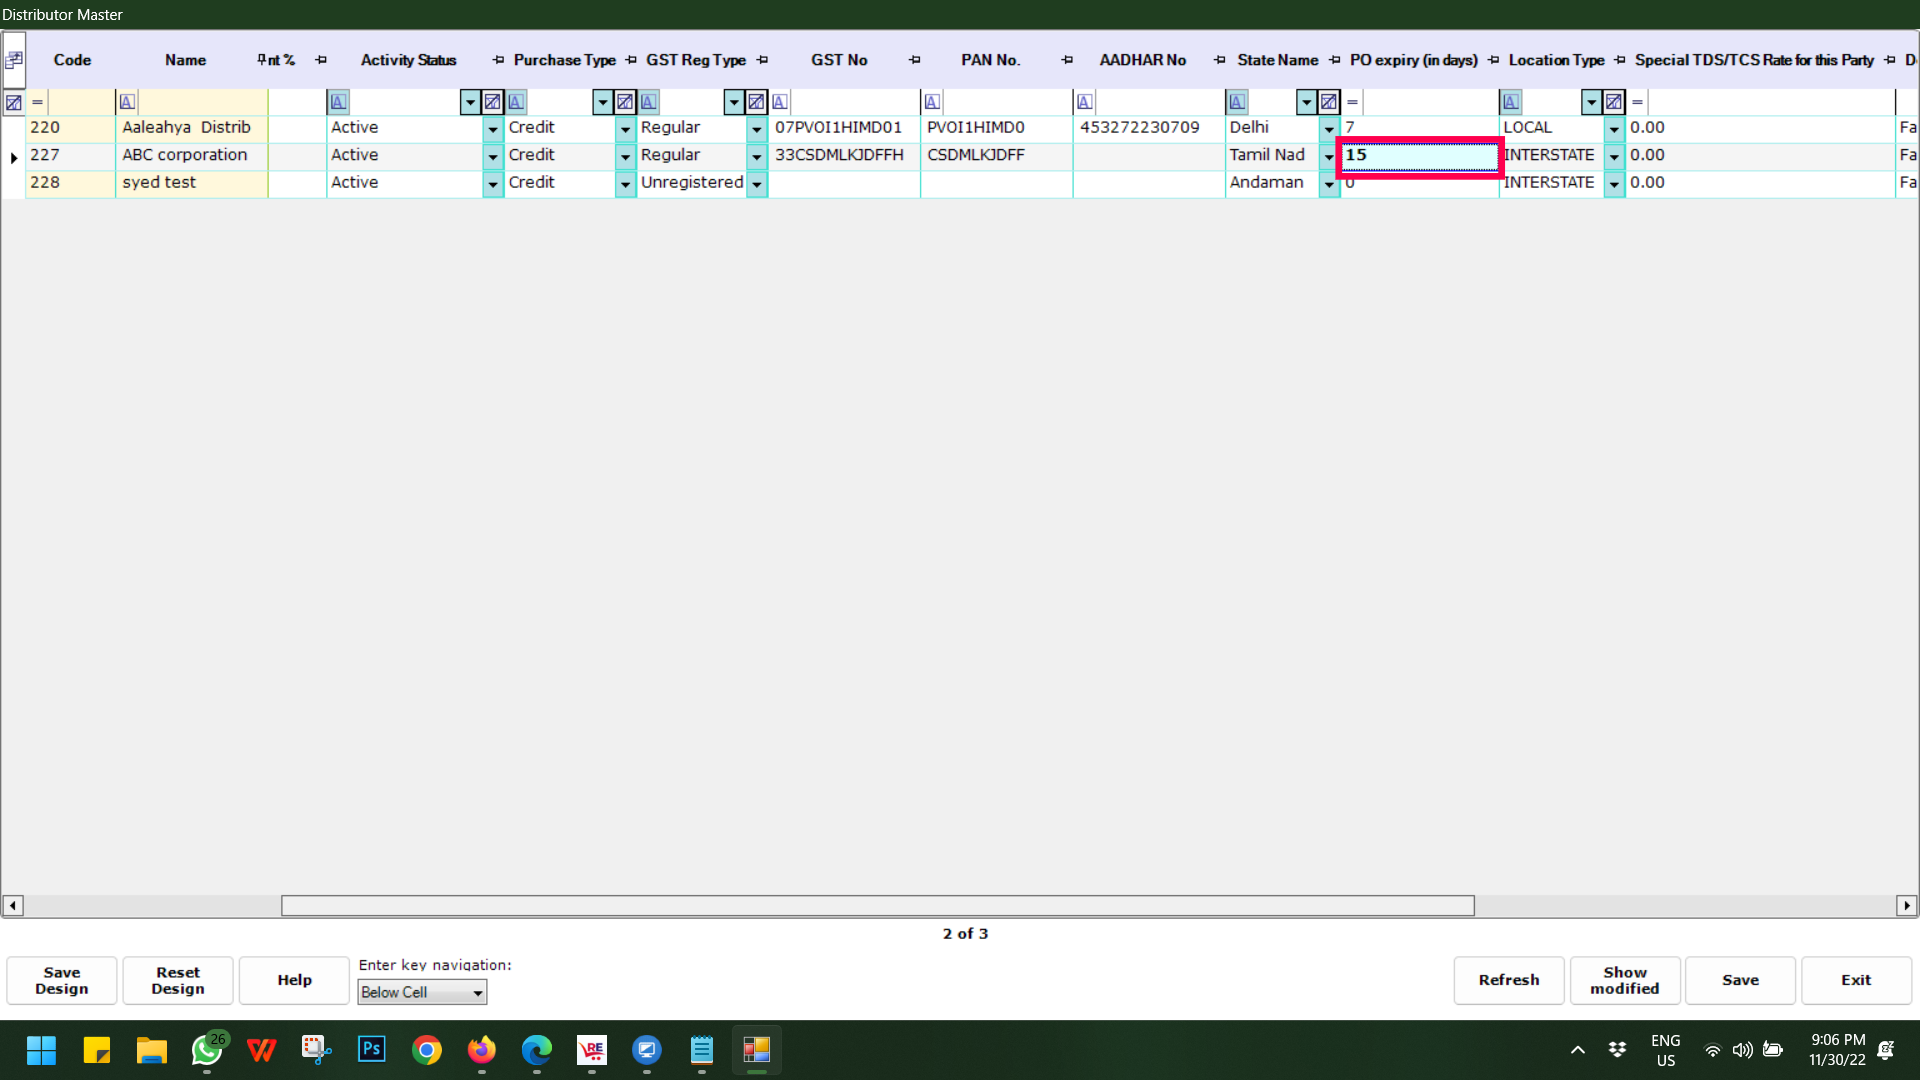The width and height of the screenshot is (1920, 1080).
Task: Click the Show modified button
Action: coord(1624,980)
